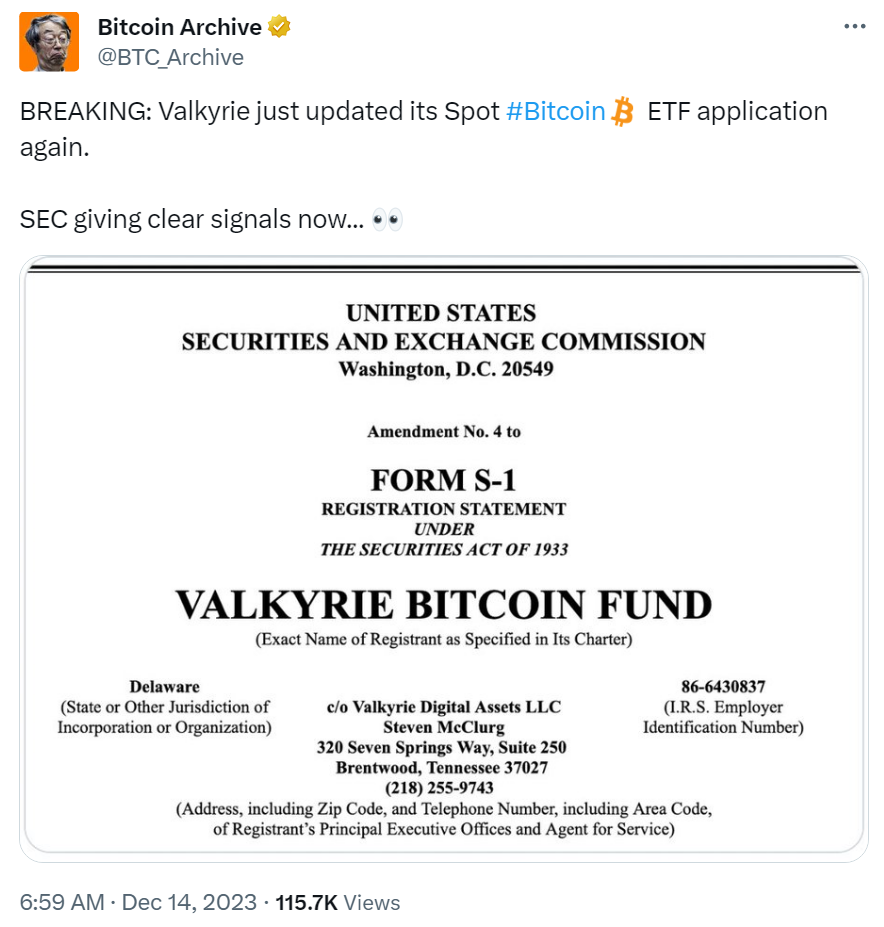Open the tweet timestamp 6:59 AM link
This screenshot has height=927, width=884.
62,902
